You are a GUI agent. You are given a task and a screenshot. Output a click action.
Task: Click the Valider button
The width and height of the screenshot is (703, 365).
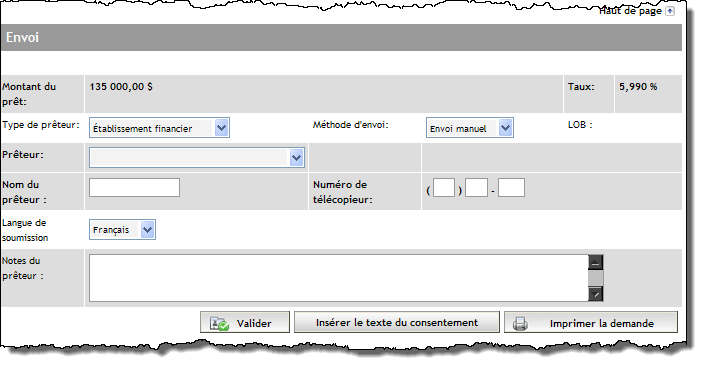click(x=245, y=323)
